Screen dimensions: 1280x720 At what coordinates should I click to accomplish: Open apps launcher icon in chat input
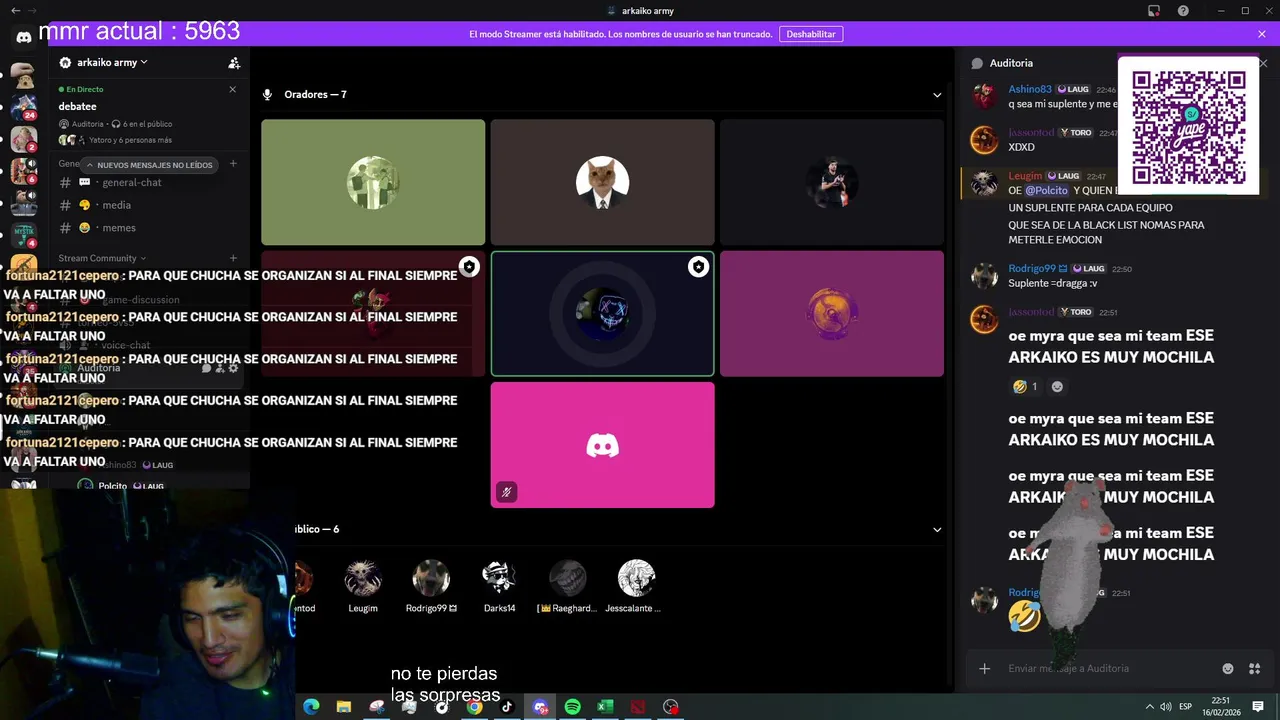1255,668
